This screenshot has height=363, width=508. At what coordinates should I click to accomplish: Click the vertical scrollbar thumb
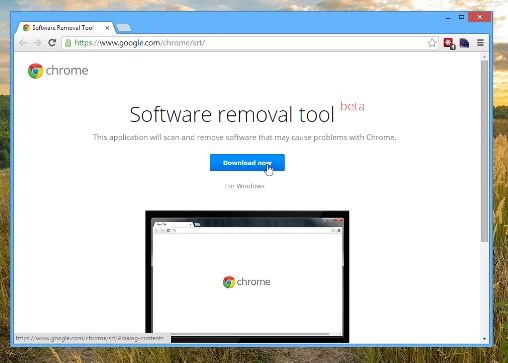(x=484, y=151)
